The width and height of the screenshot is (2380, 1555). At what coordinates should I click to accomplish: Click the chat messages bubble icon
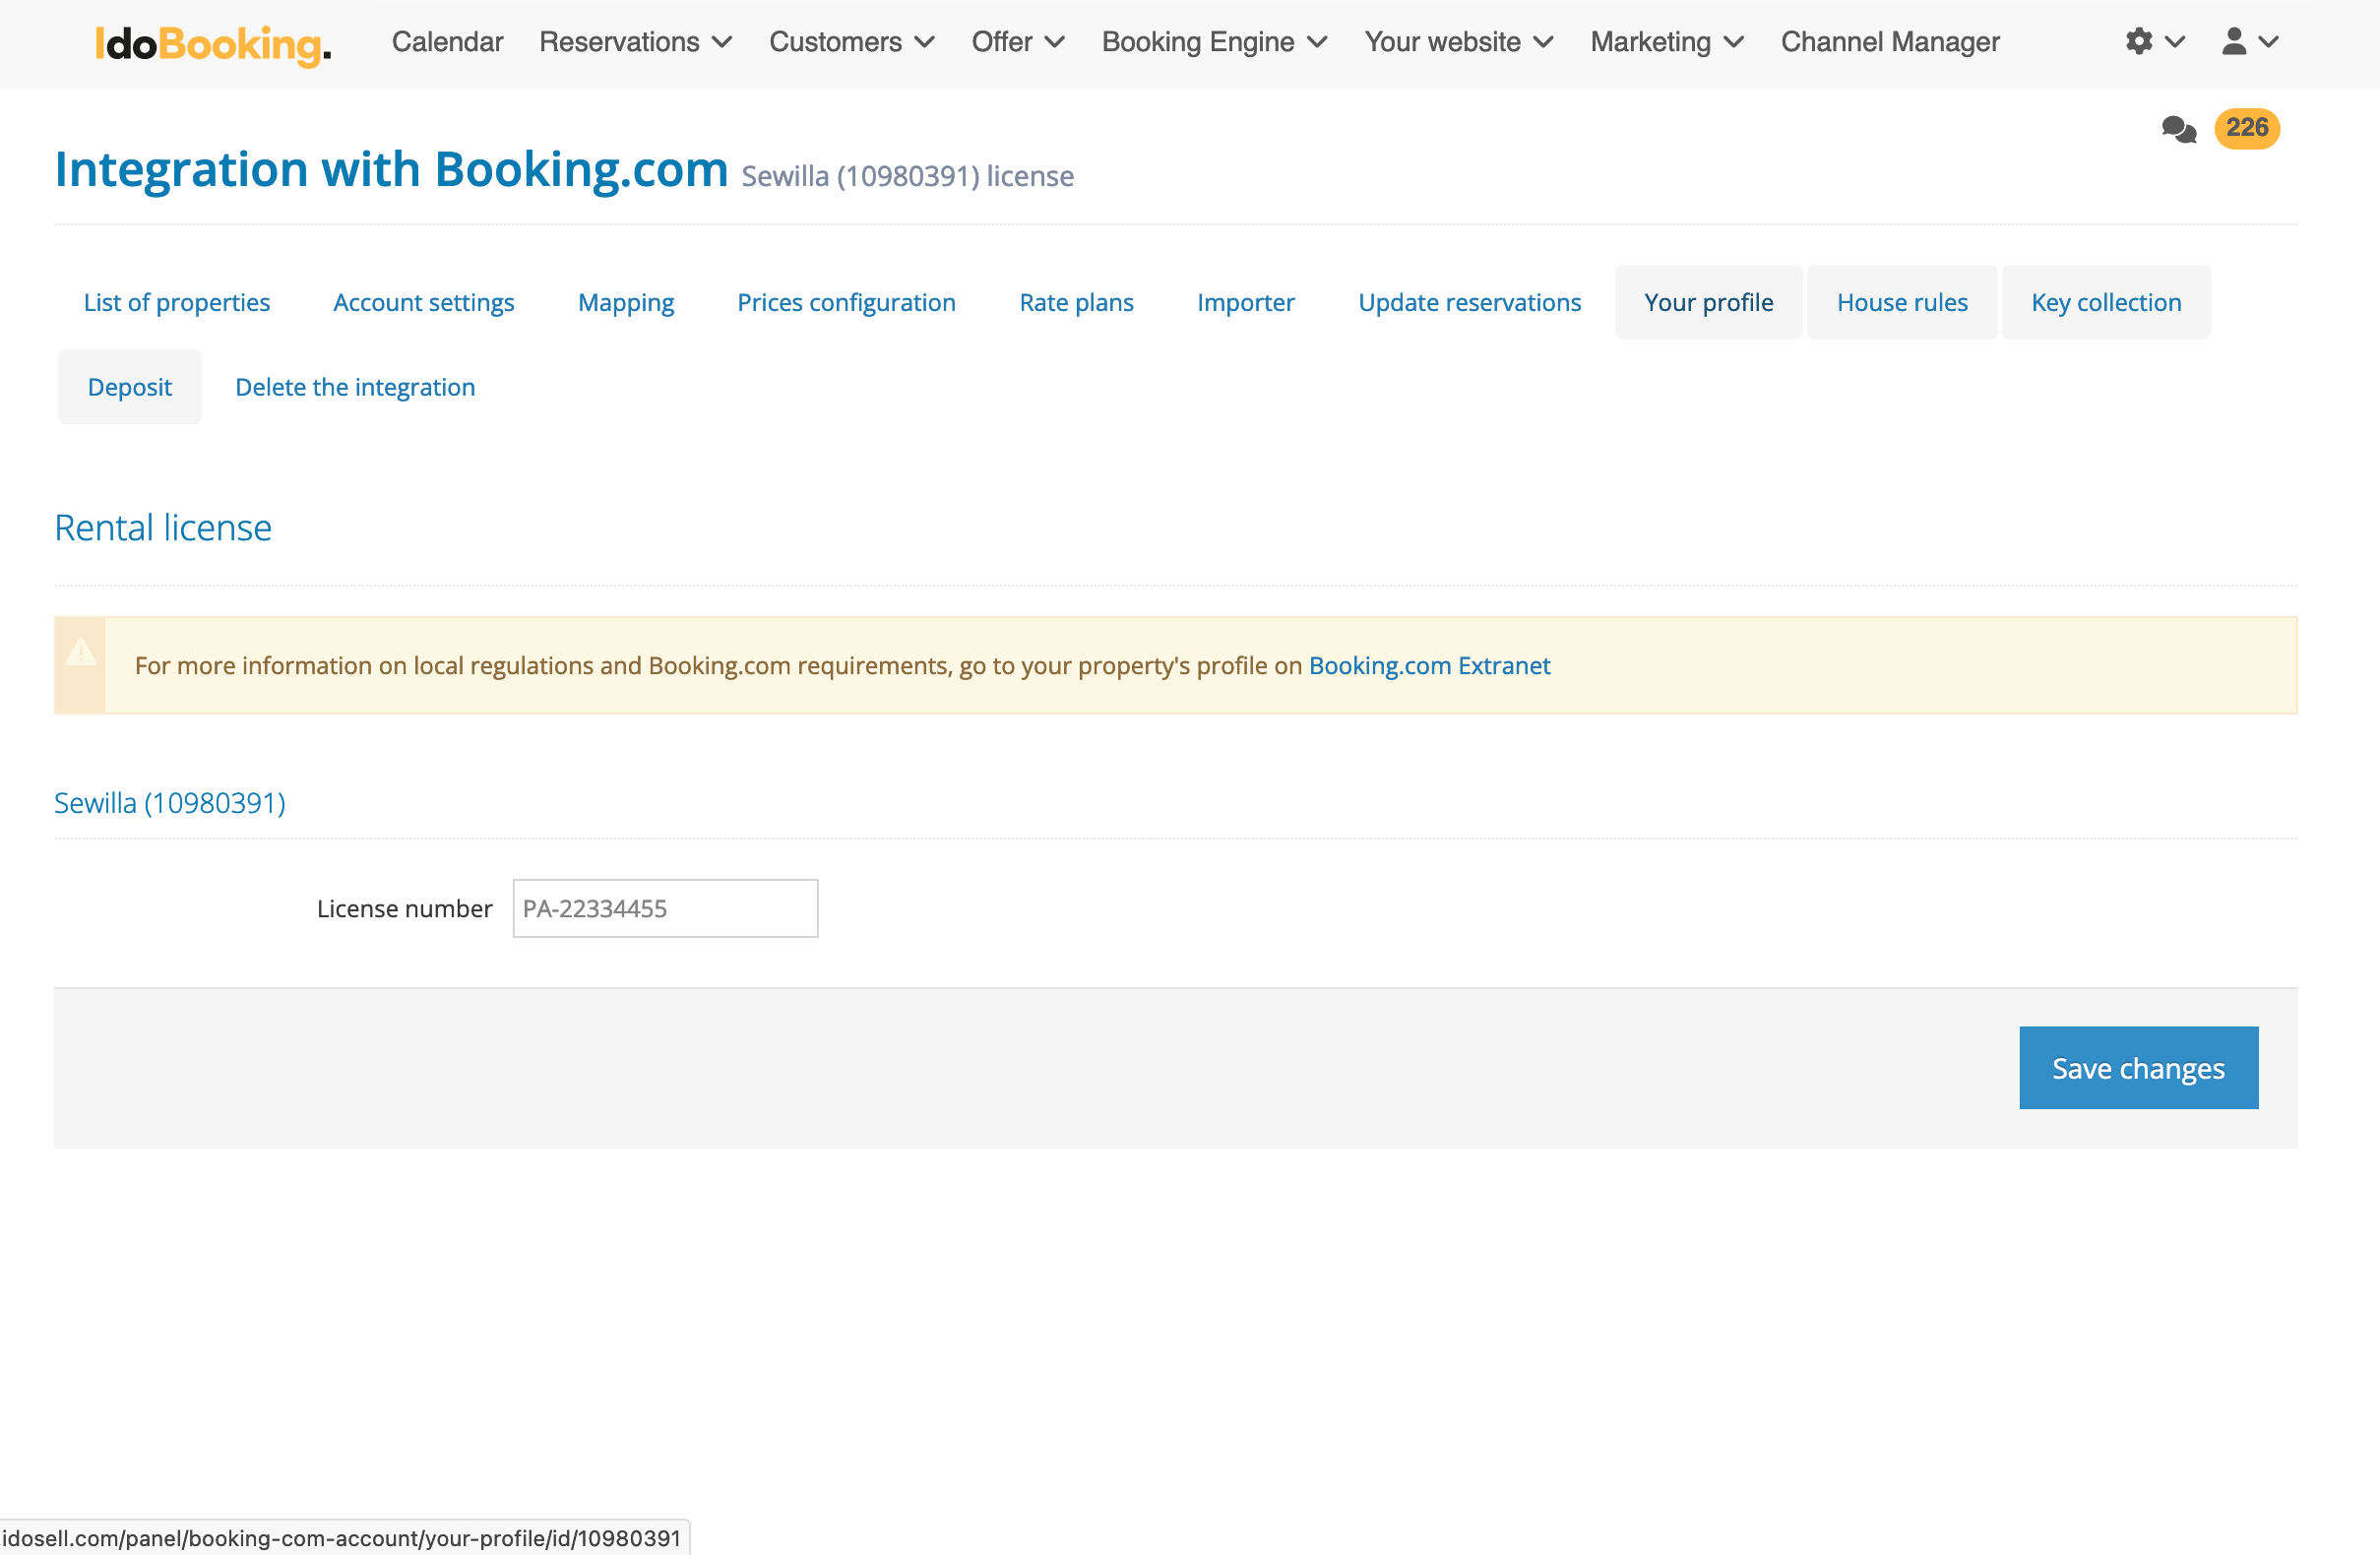tap(2178, 129)
